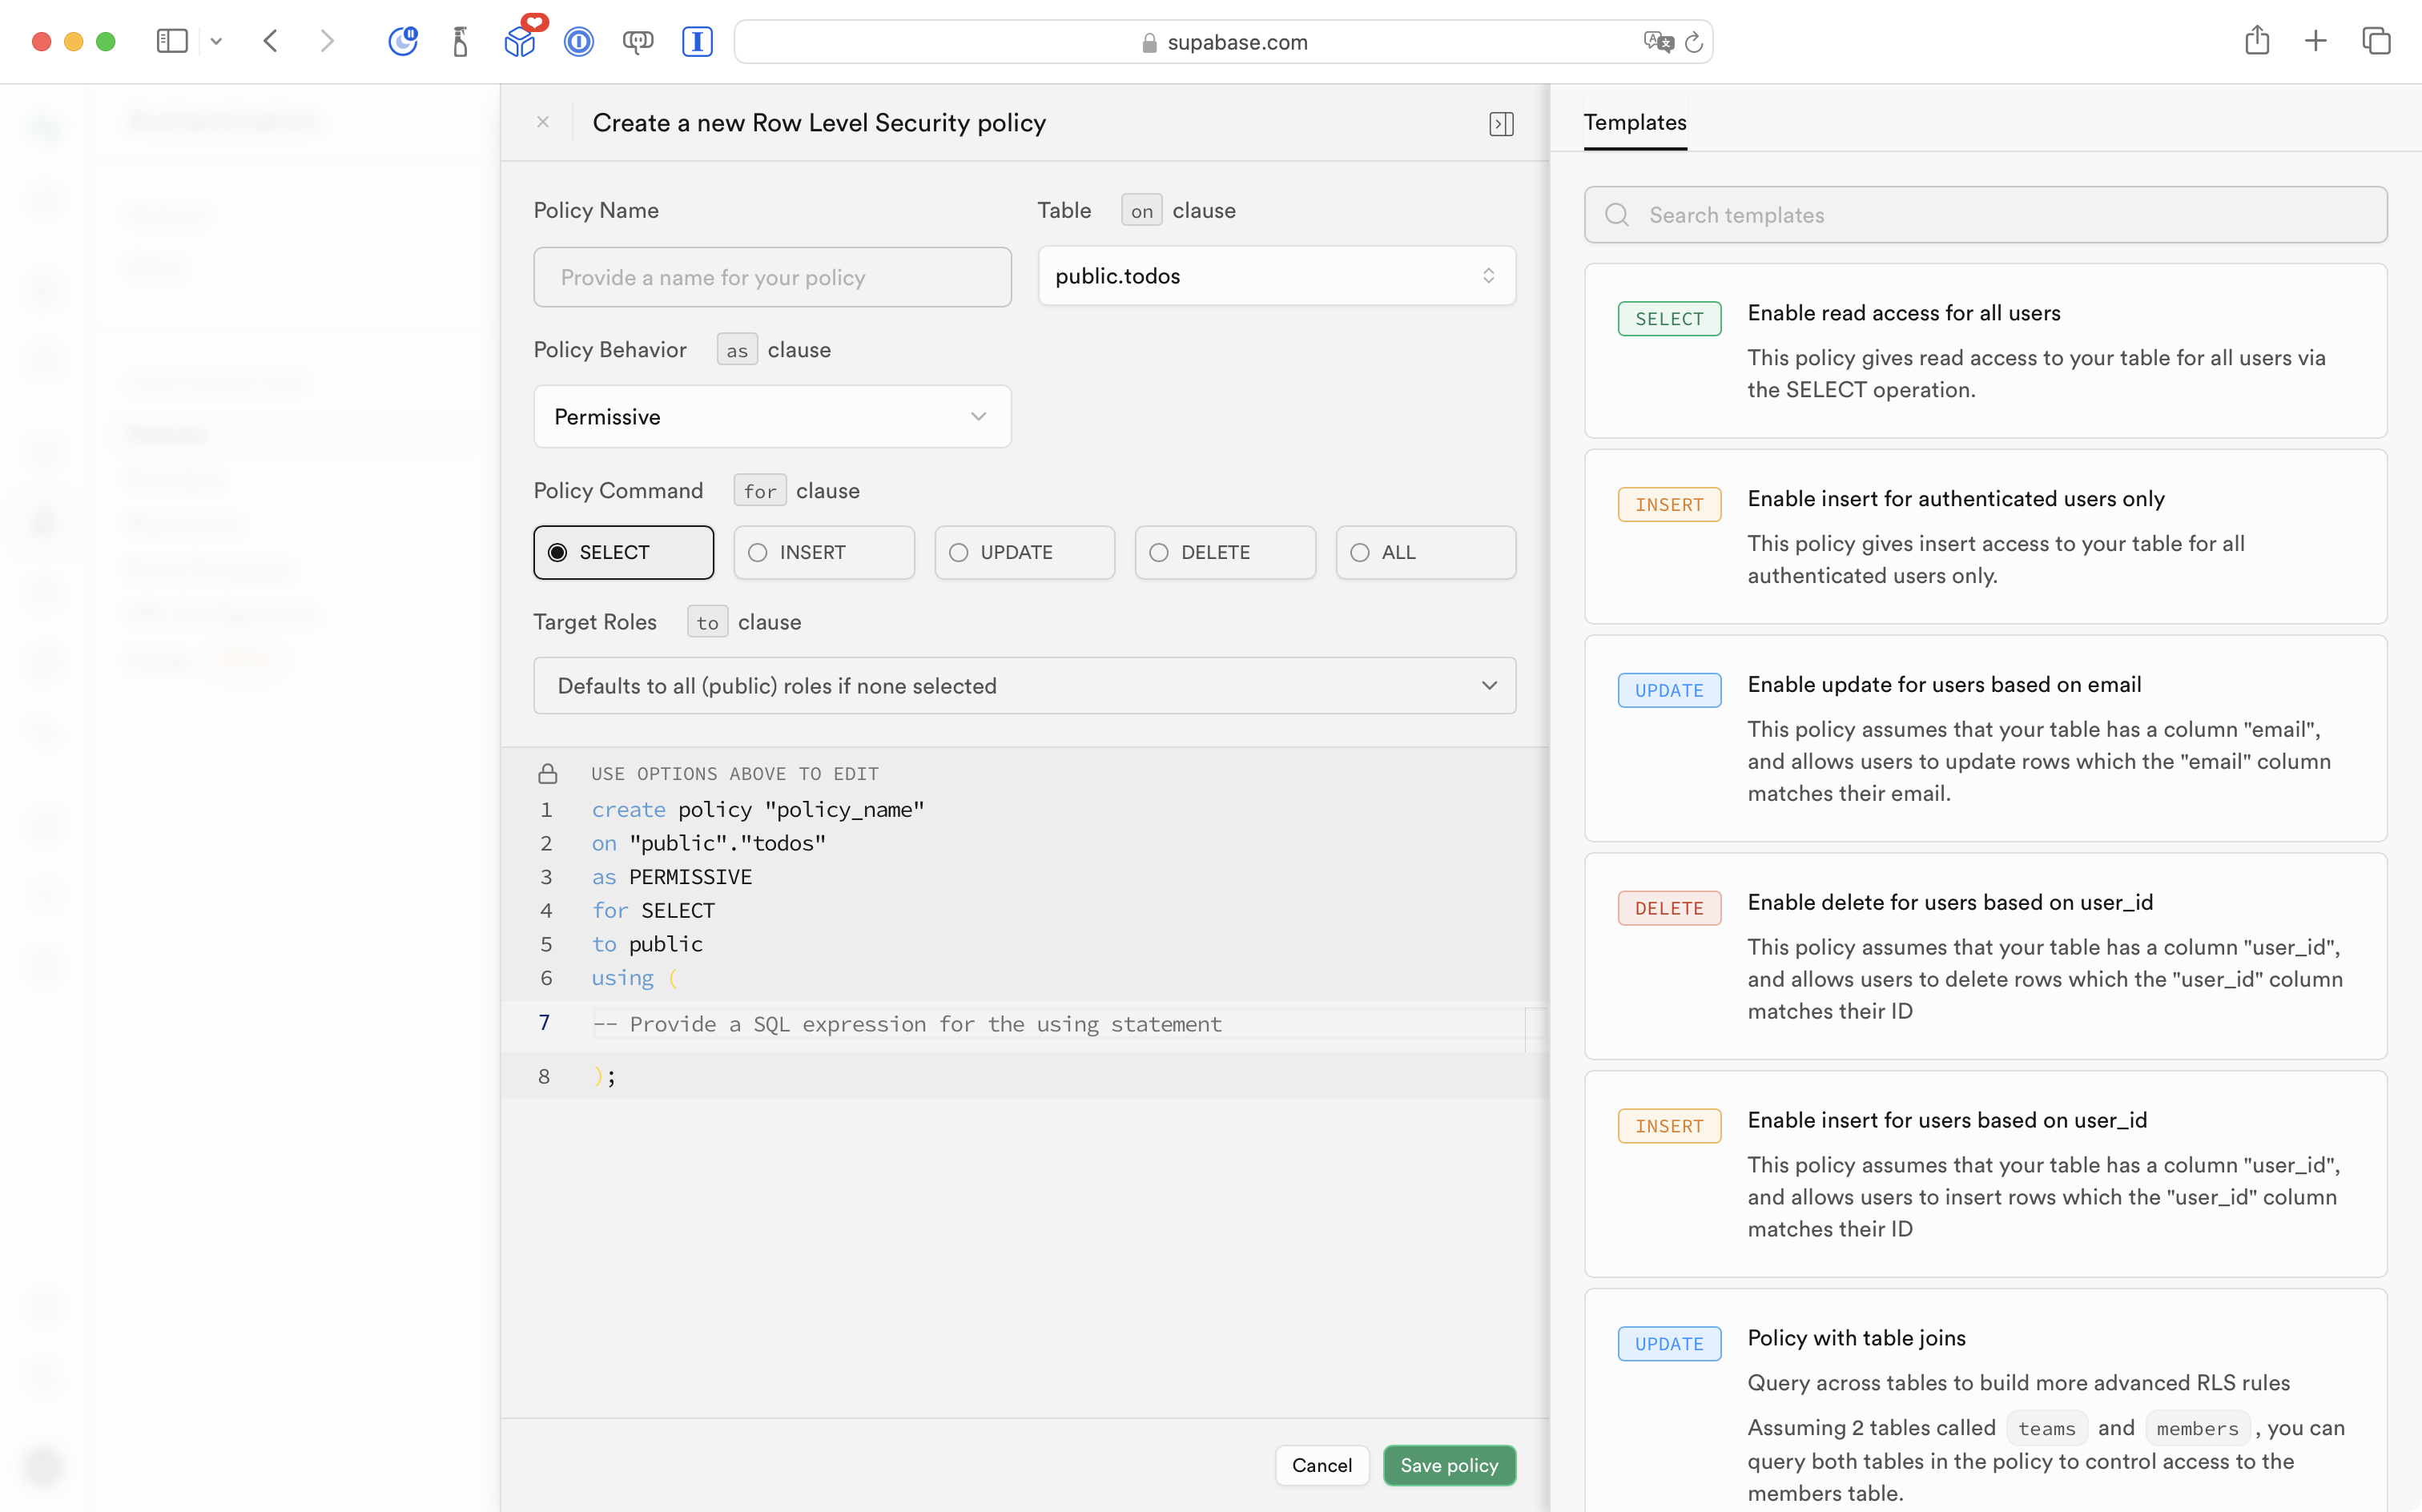Screen dimensions: 2422x1512
Task: Open a new tab with plus icon
Action: [2315, 41]
